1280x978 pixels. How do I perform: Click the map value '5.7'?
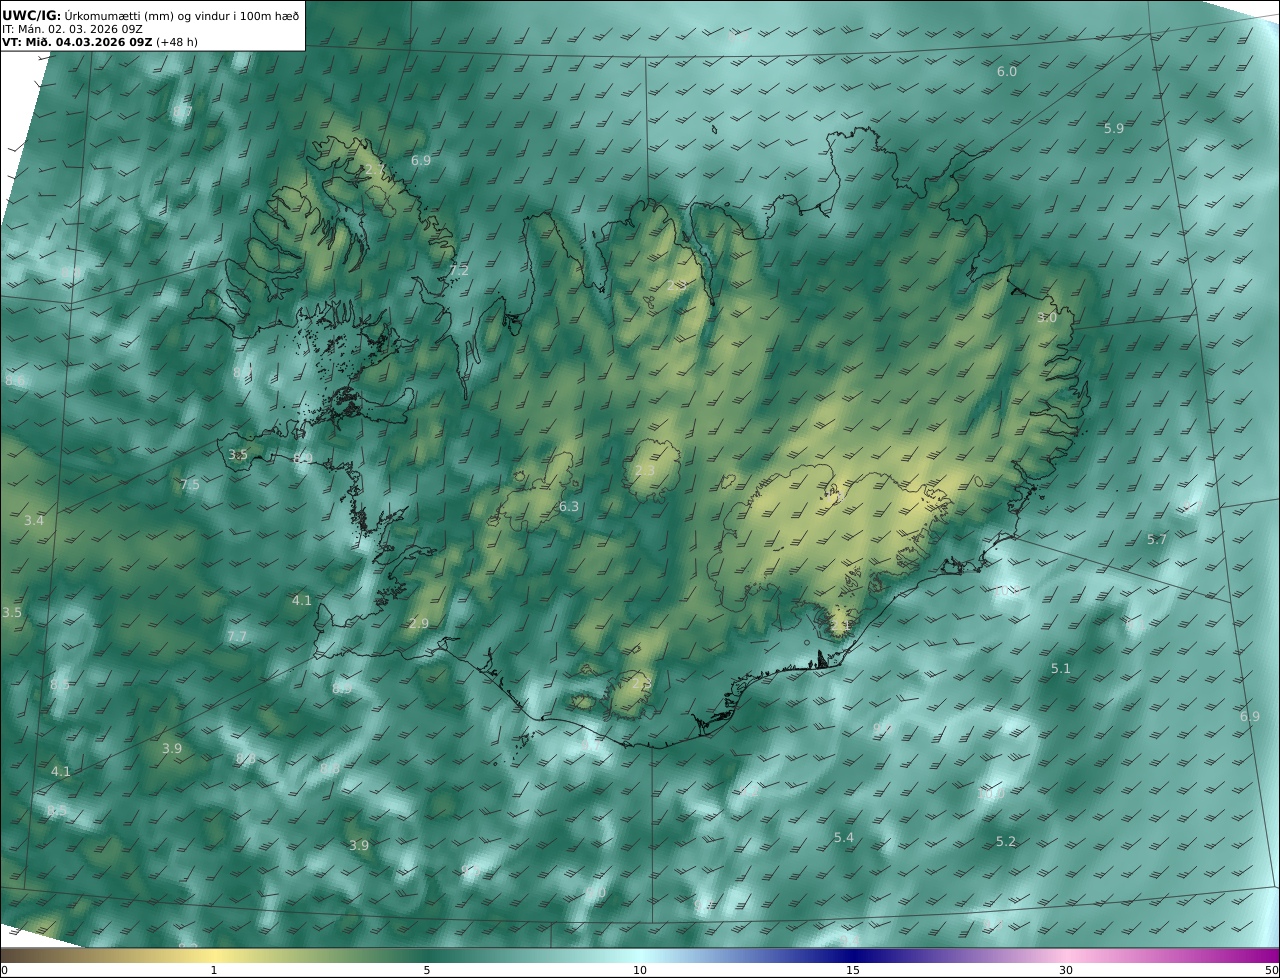pyautogui.click(x=1157, y=539)
